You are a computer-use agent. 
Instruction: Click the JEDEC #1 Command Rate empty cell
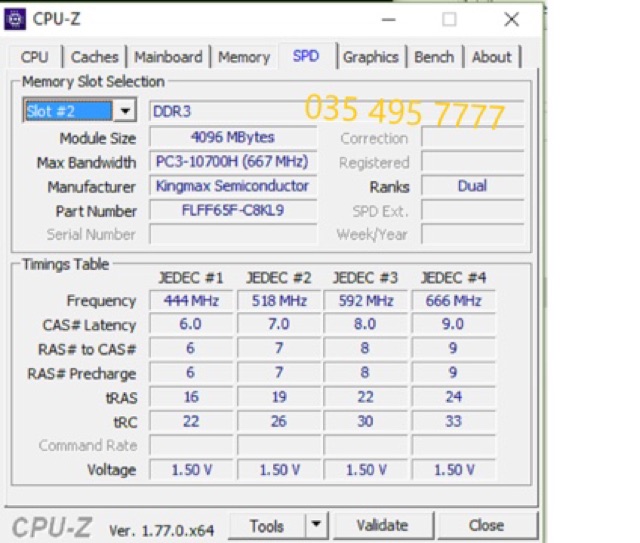(191, 445)
